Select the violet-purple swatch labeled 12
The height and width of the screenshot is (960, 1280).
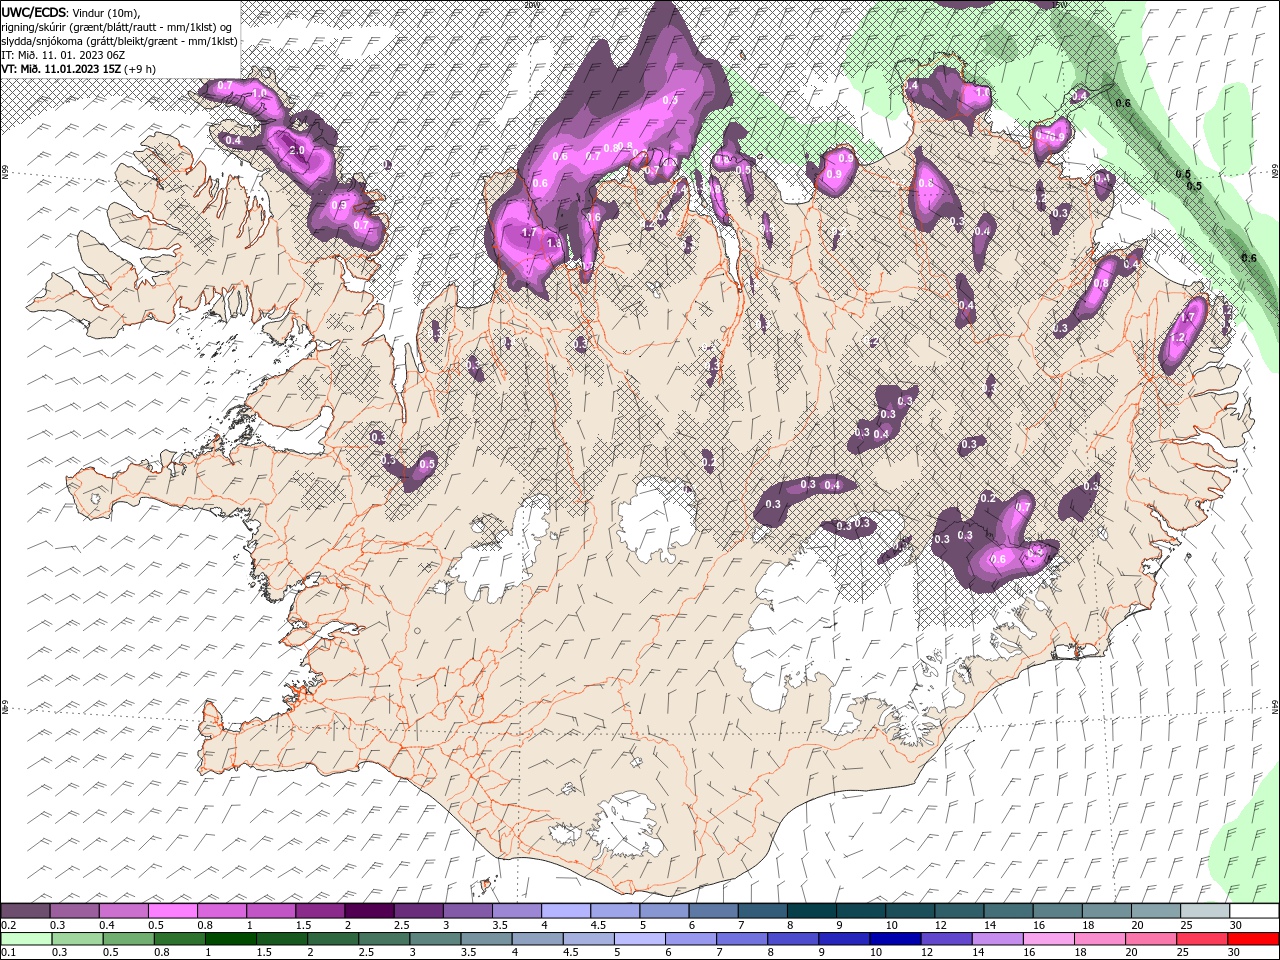click(x=945, y=939)
